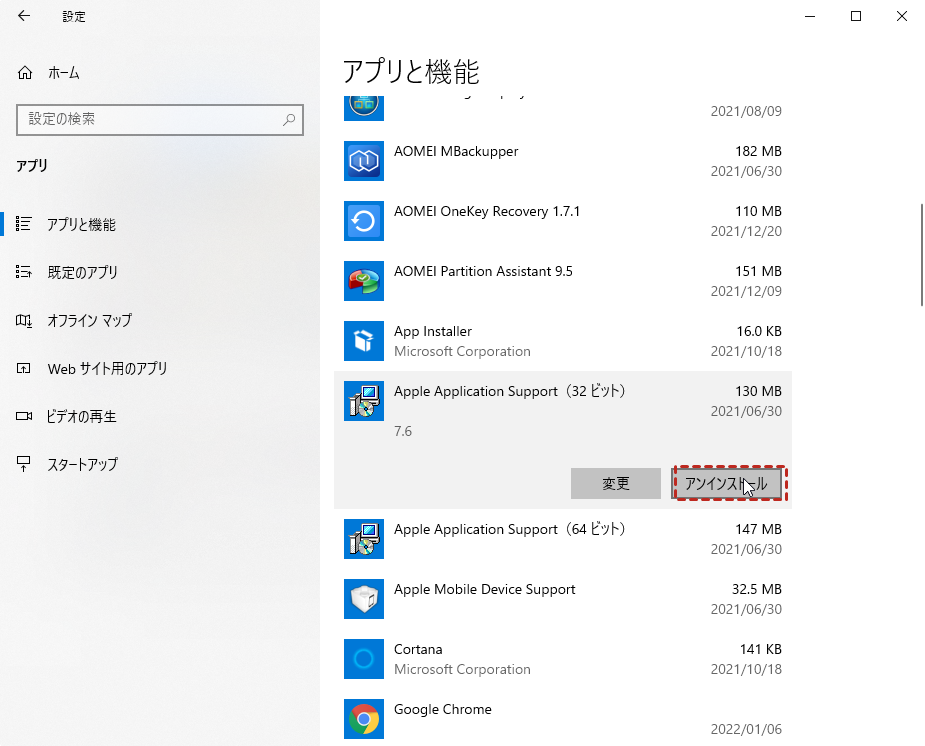Open アプリと機能 in the sidebar
The width and height of the screenshot is (925, 746).
click(81, 224)
